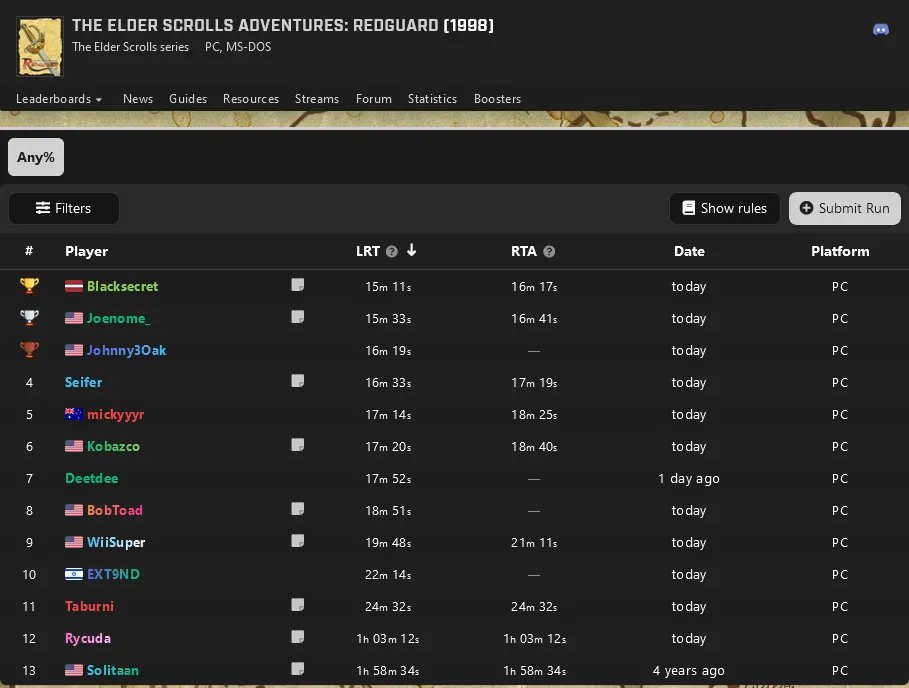This screenshot has width=909, height=688.
Task: Expand the Leaderboards dropdown menu
Action: click(59, 99)
